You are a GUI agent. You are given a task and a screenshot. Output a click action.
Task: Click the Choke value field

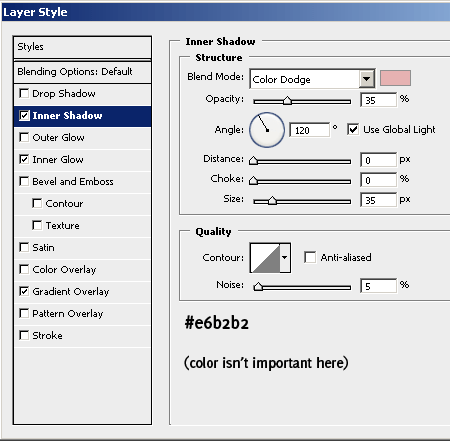pyautogui.click(x=379, y=180)
